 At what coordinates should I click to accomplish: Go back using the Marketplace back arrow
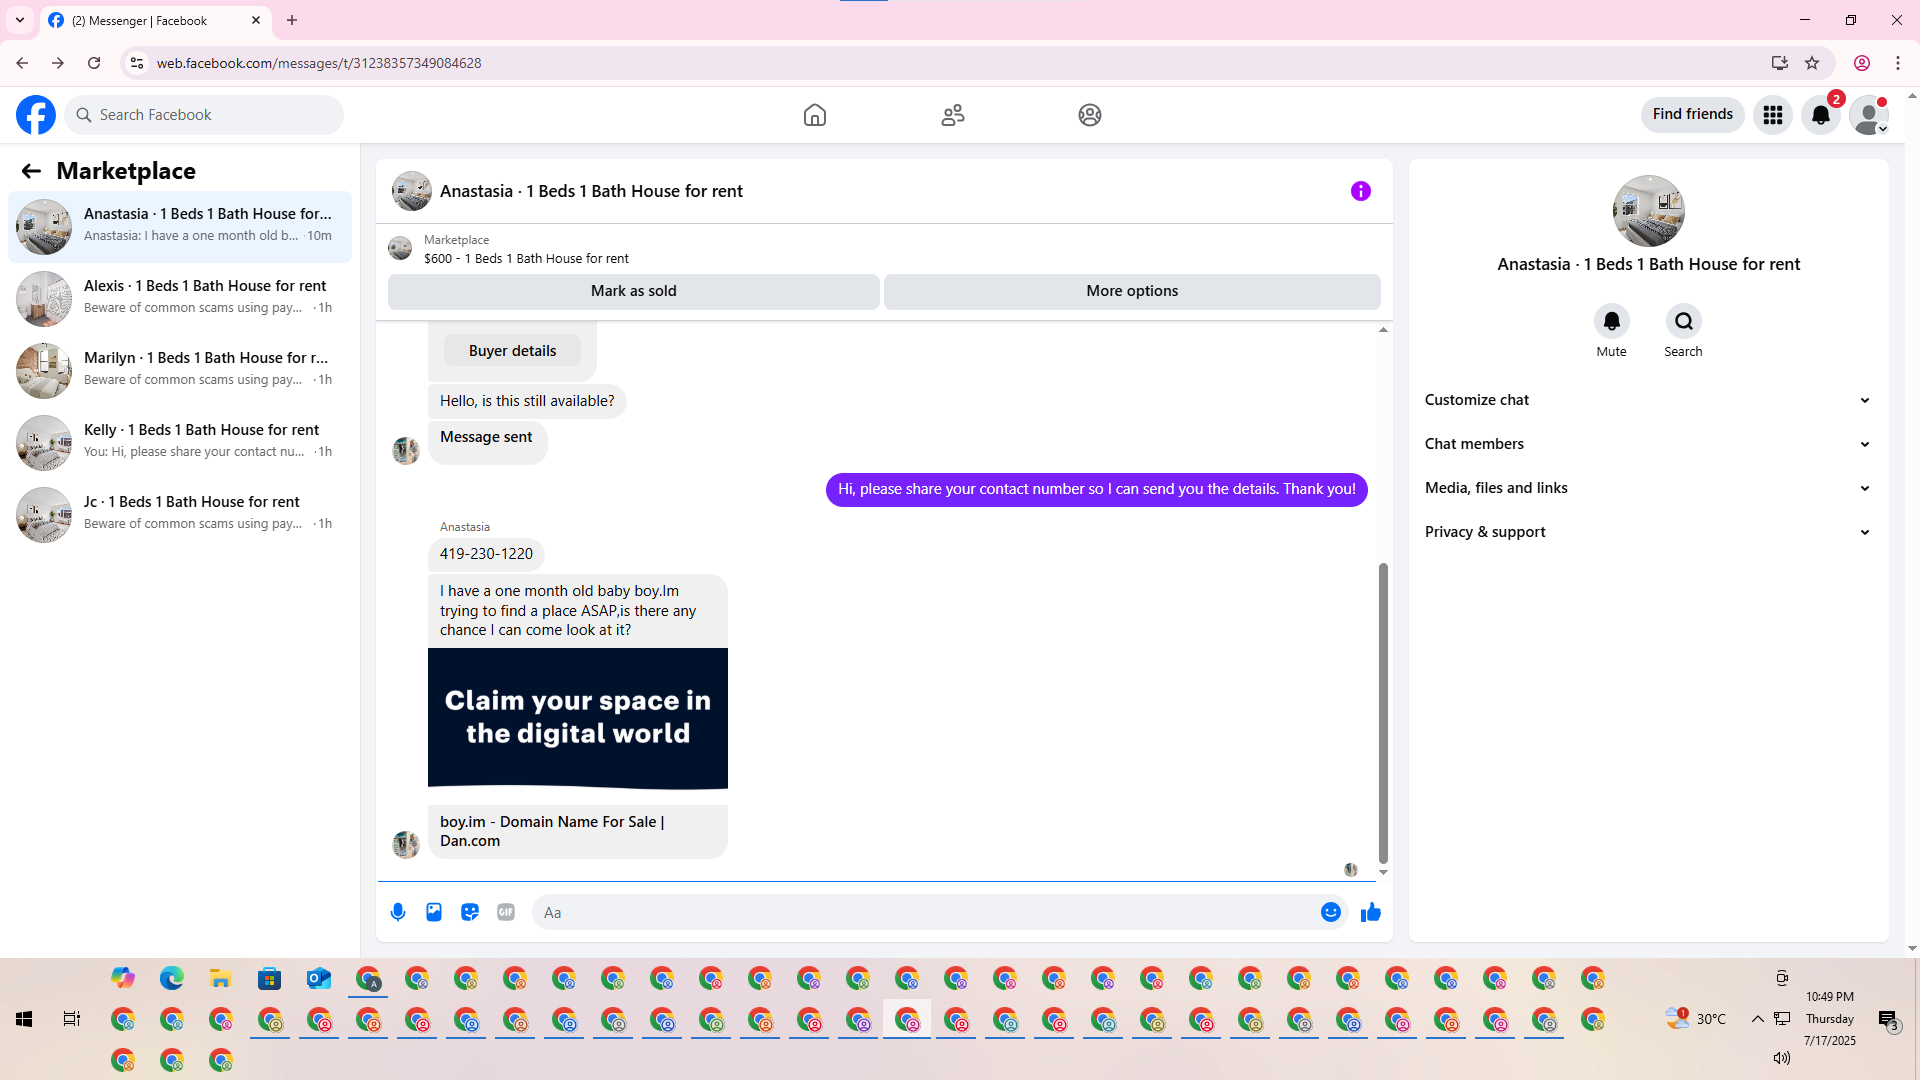tap(31, 171)
